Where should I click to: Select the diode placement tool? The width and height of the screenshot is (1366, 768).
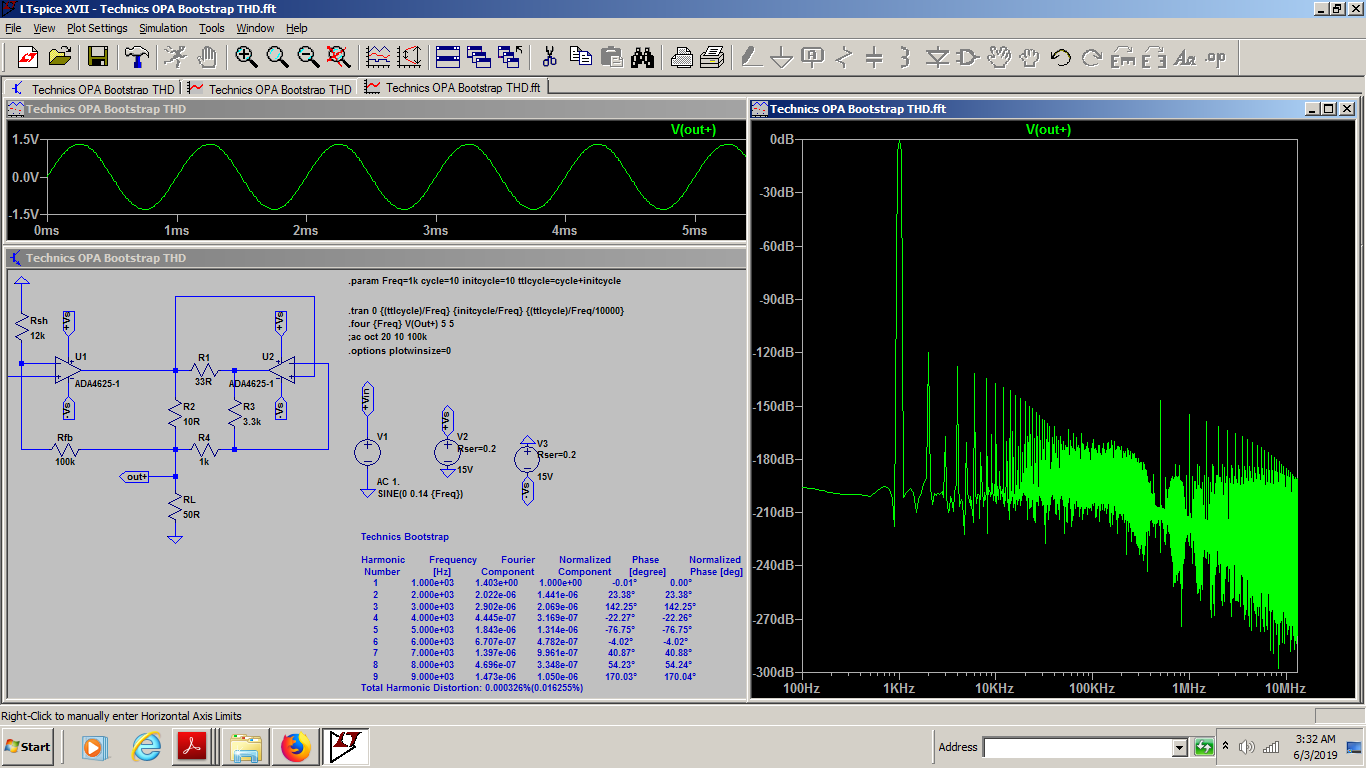click(x=937, y=57)
